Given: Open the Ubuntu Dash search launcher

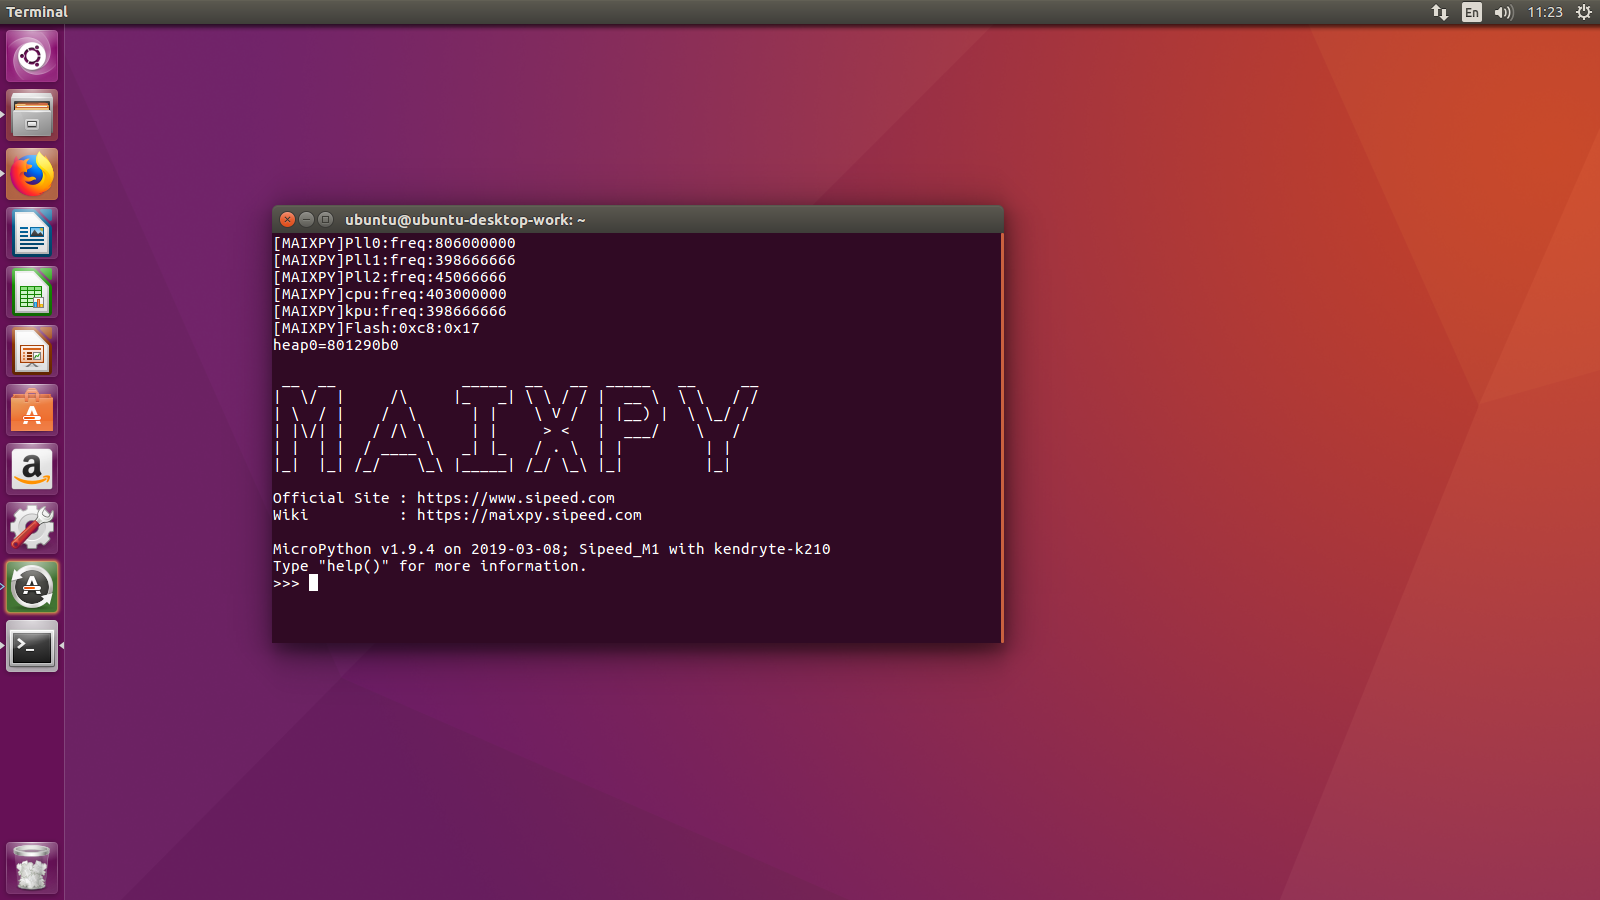Looking at the screenshot, I should tap(32, 56).
